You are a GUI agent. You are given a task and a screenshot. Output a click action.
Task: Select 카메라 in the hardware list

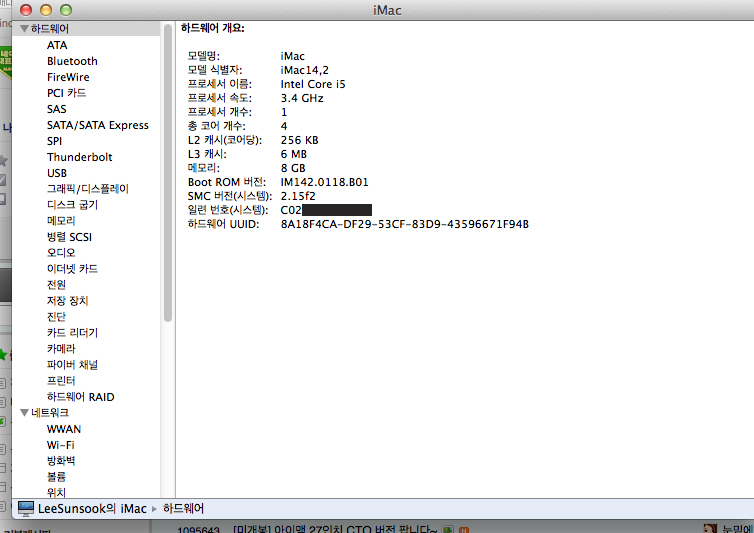[x=61, y=349]
